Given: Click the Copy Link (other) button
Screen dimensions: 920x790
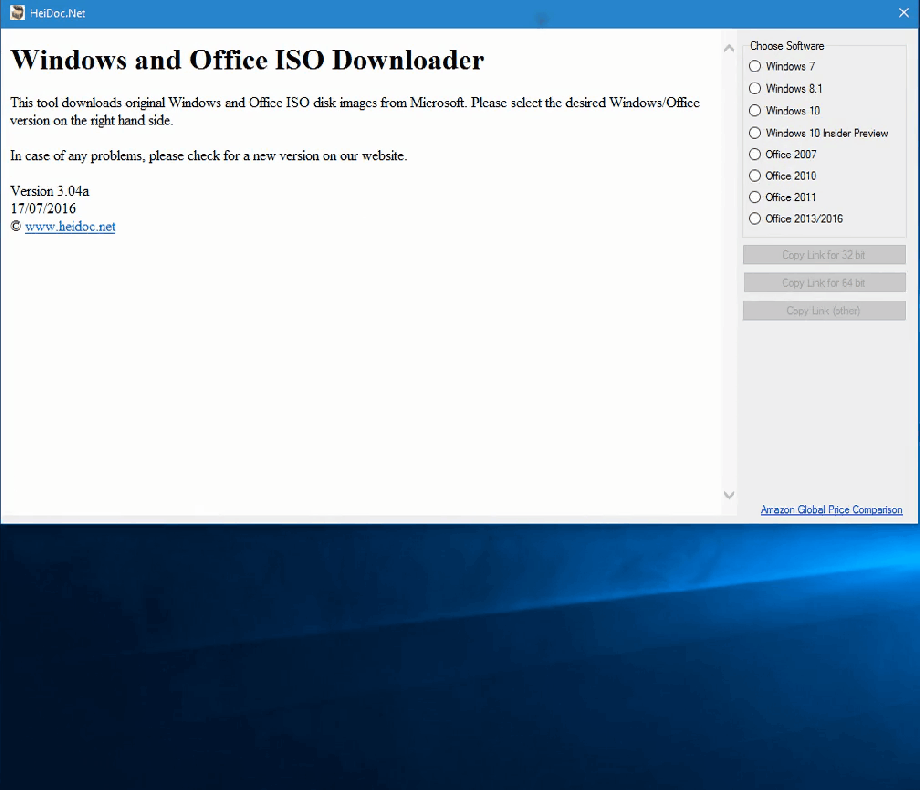Looking at the screenshot, I should 824,311.
